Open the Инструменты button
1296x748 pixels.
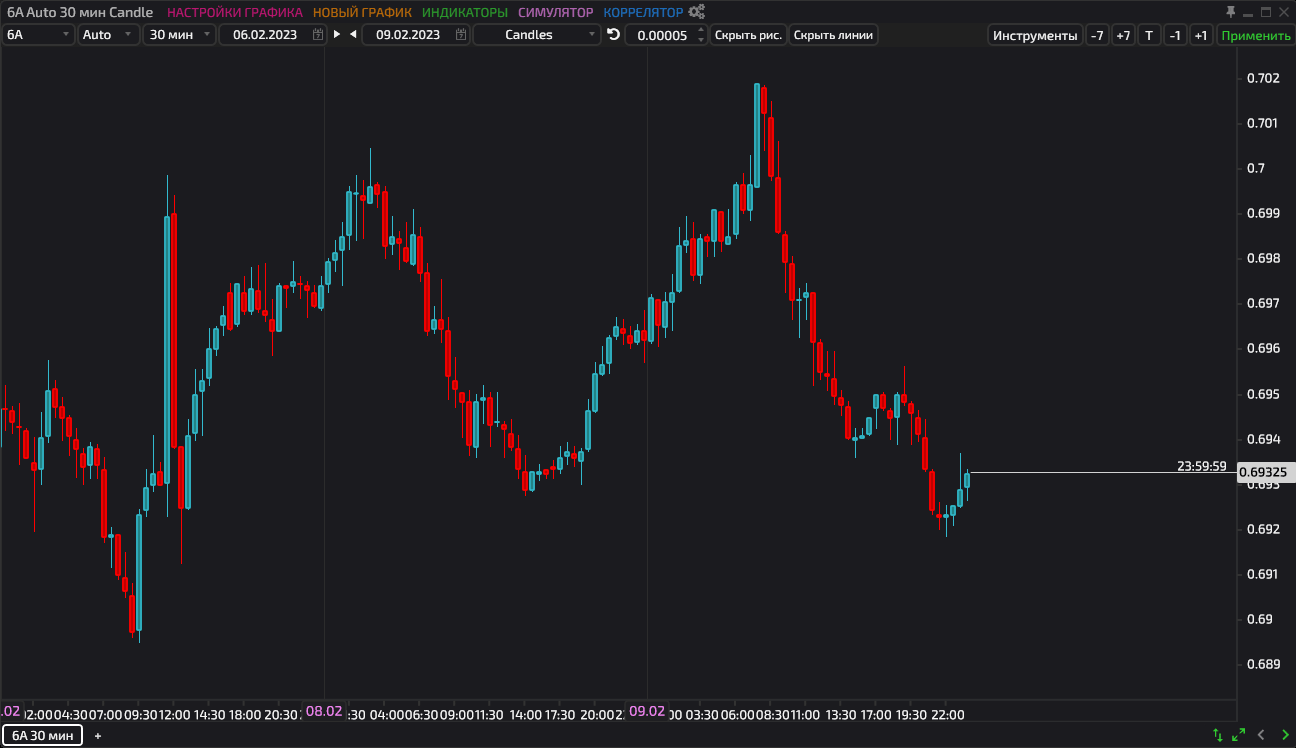click(1035, 35)
